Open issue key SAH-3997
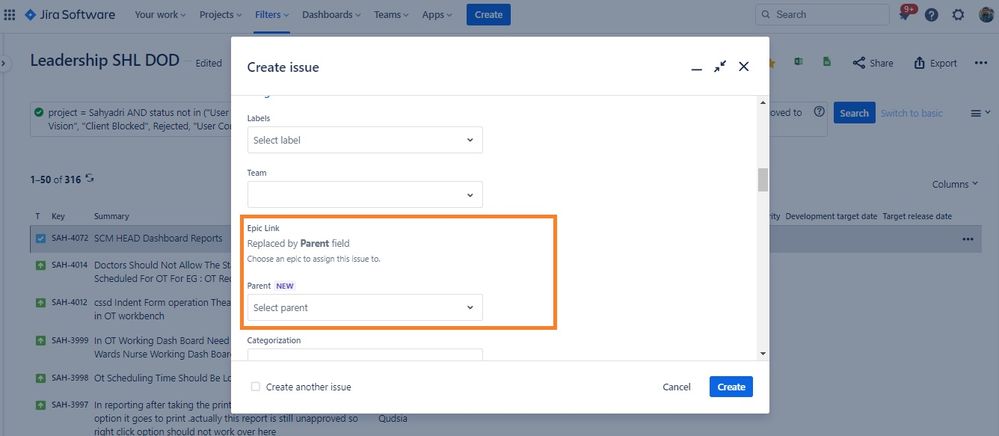The height and width of the screenshot is (436, 999). 69,405
